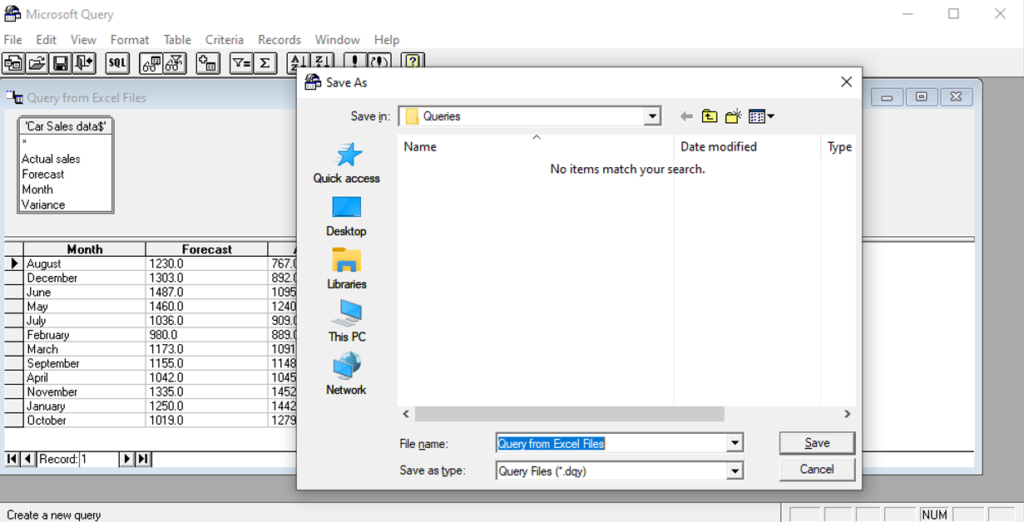Select 'Month' field in table list
Viewport: 1024px width, 522px height.
37,189
